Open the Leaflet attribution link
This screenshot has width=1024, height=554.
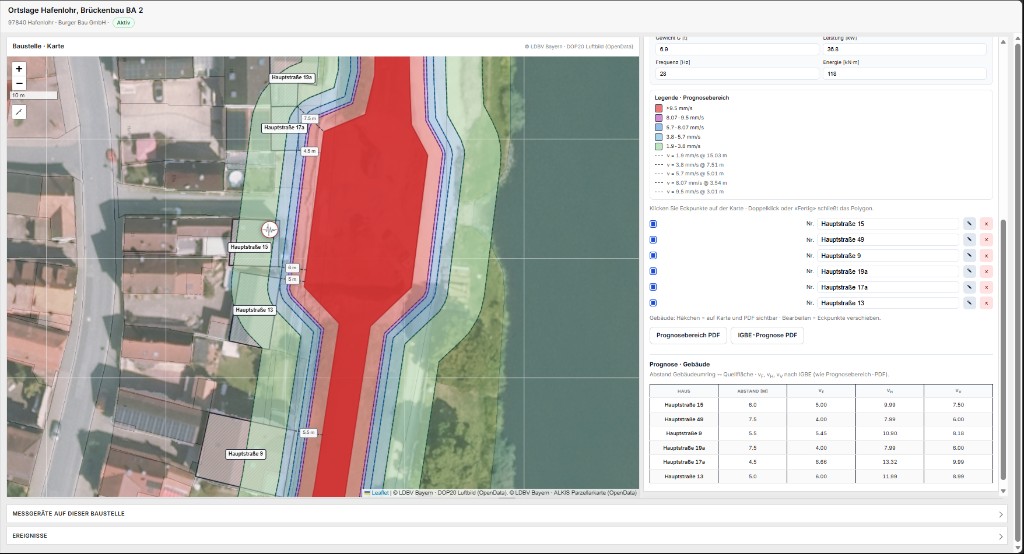(x=379, y=493)
